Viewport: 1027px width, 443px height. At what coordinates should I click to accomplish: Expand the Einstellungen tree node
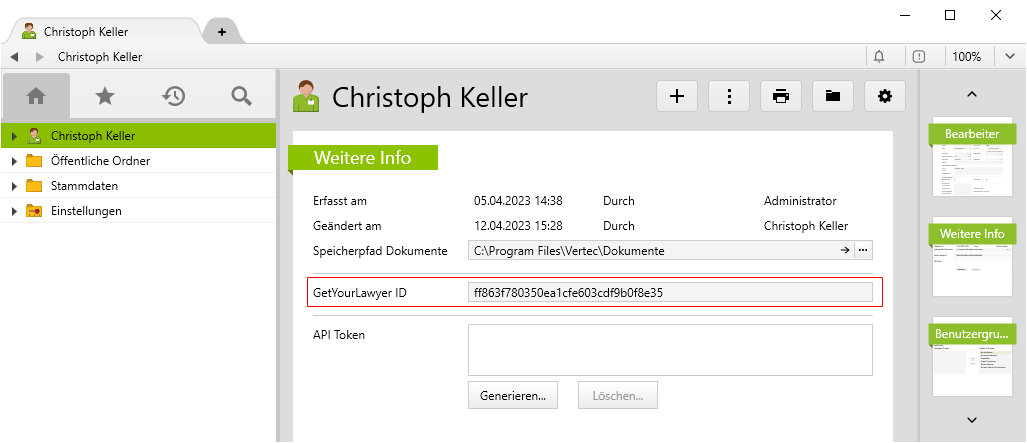tap(14, 211)
